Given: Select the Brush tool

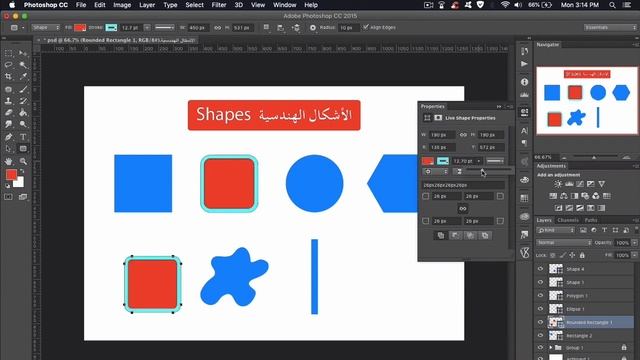Looking at the screenshot, I should [x=23, y=89].
